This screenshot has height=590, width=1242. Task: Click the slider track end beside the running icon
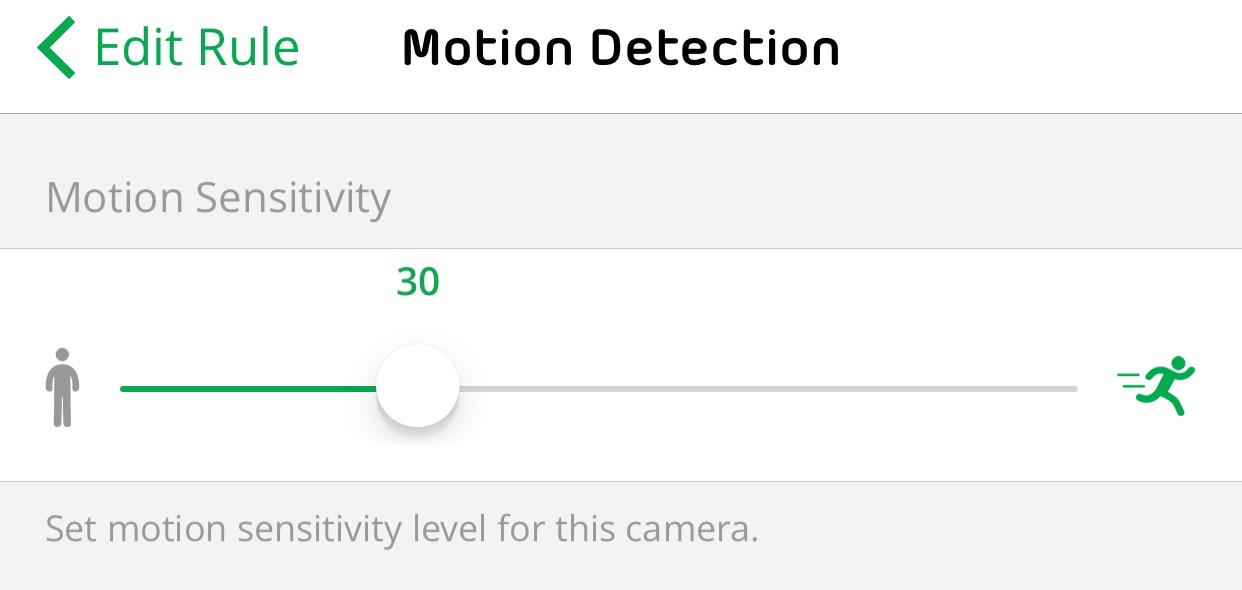[x=1068, y=388]
